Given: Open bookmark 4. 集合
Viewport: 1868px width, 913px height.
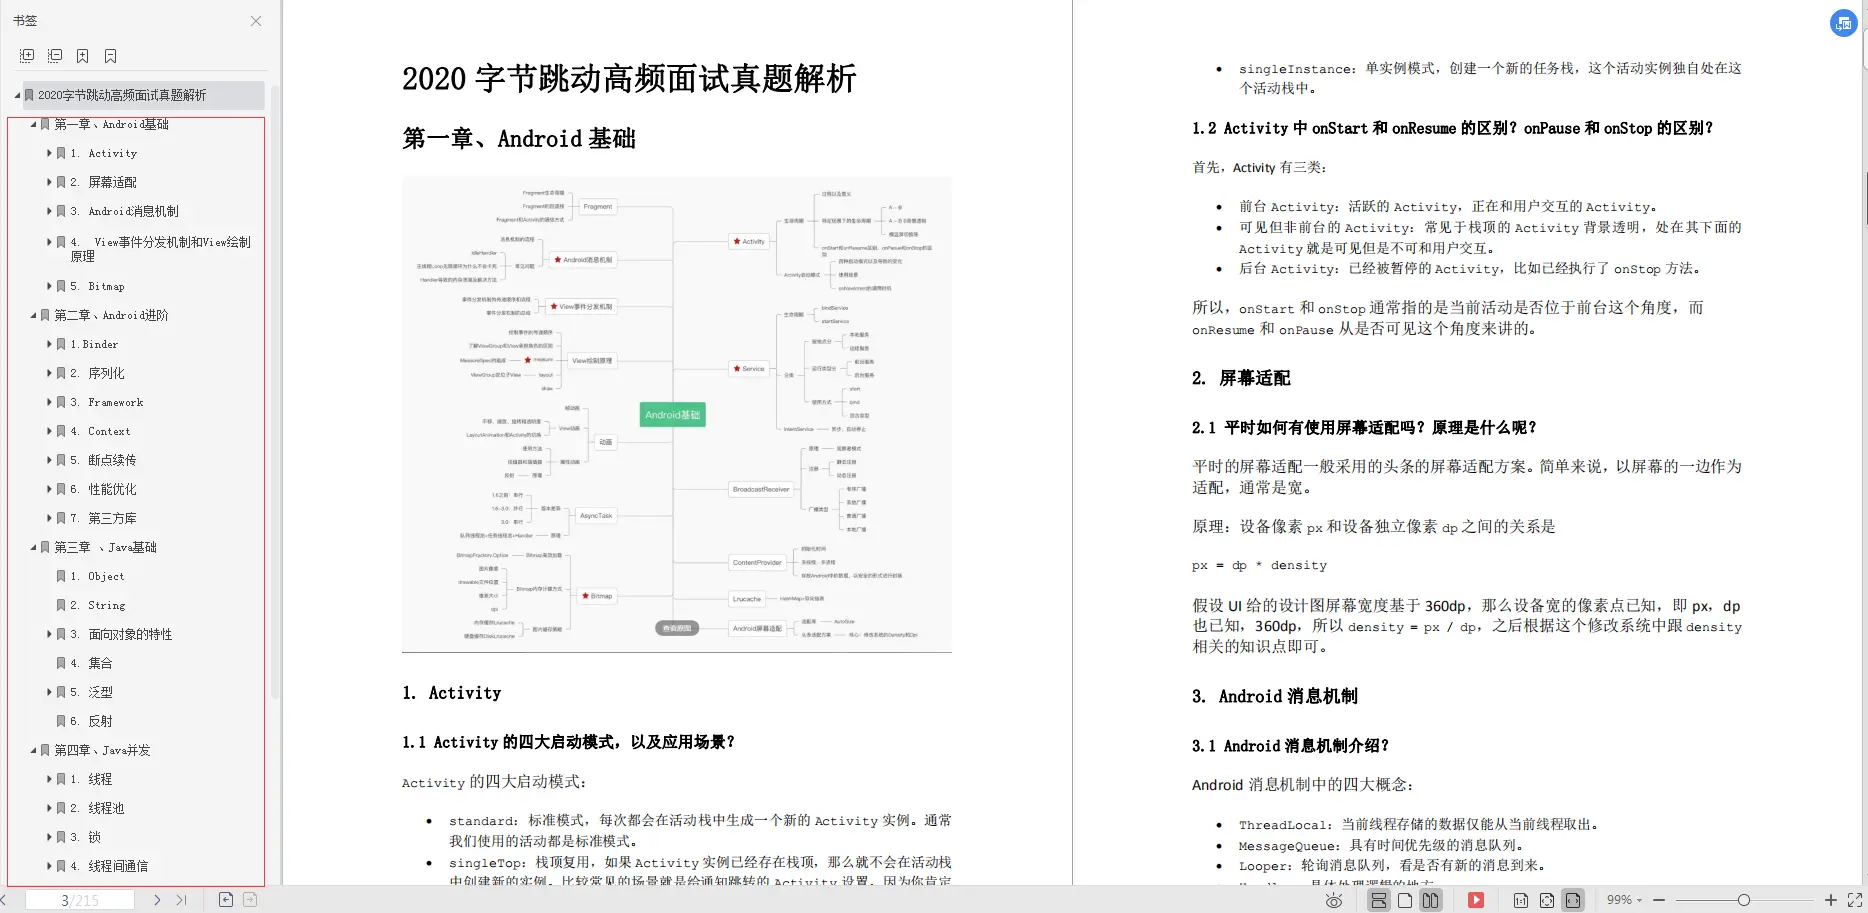Looking at the screenshot, I should 91,663.
